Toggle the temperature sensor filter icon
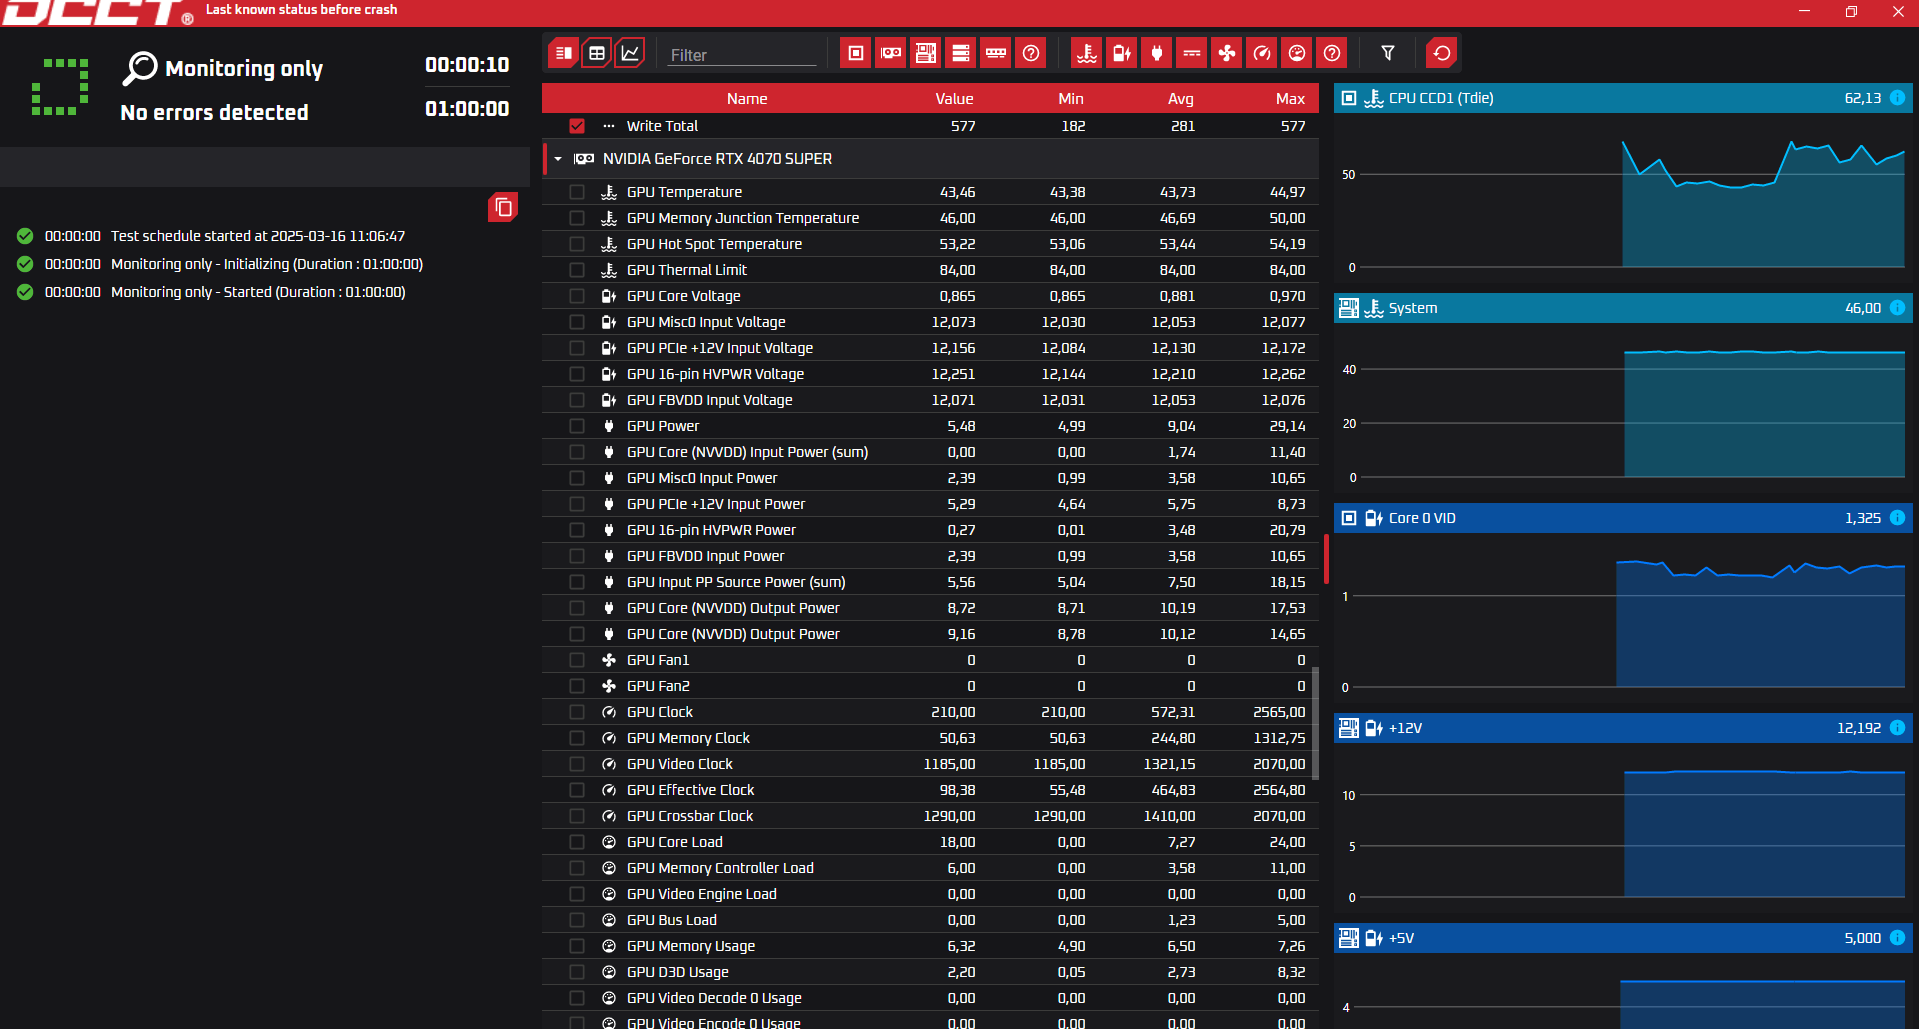This screenshot has width=1919, height=1029. (x=1087, y=53)
